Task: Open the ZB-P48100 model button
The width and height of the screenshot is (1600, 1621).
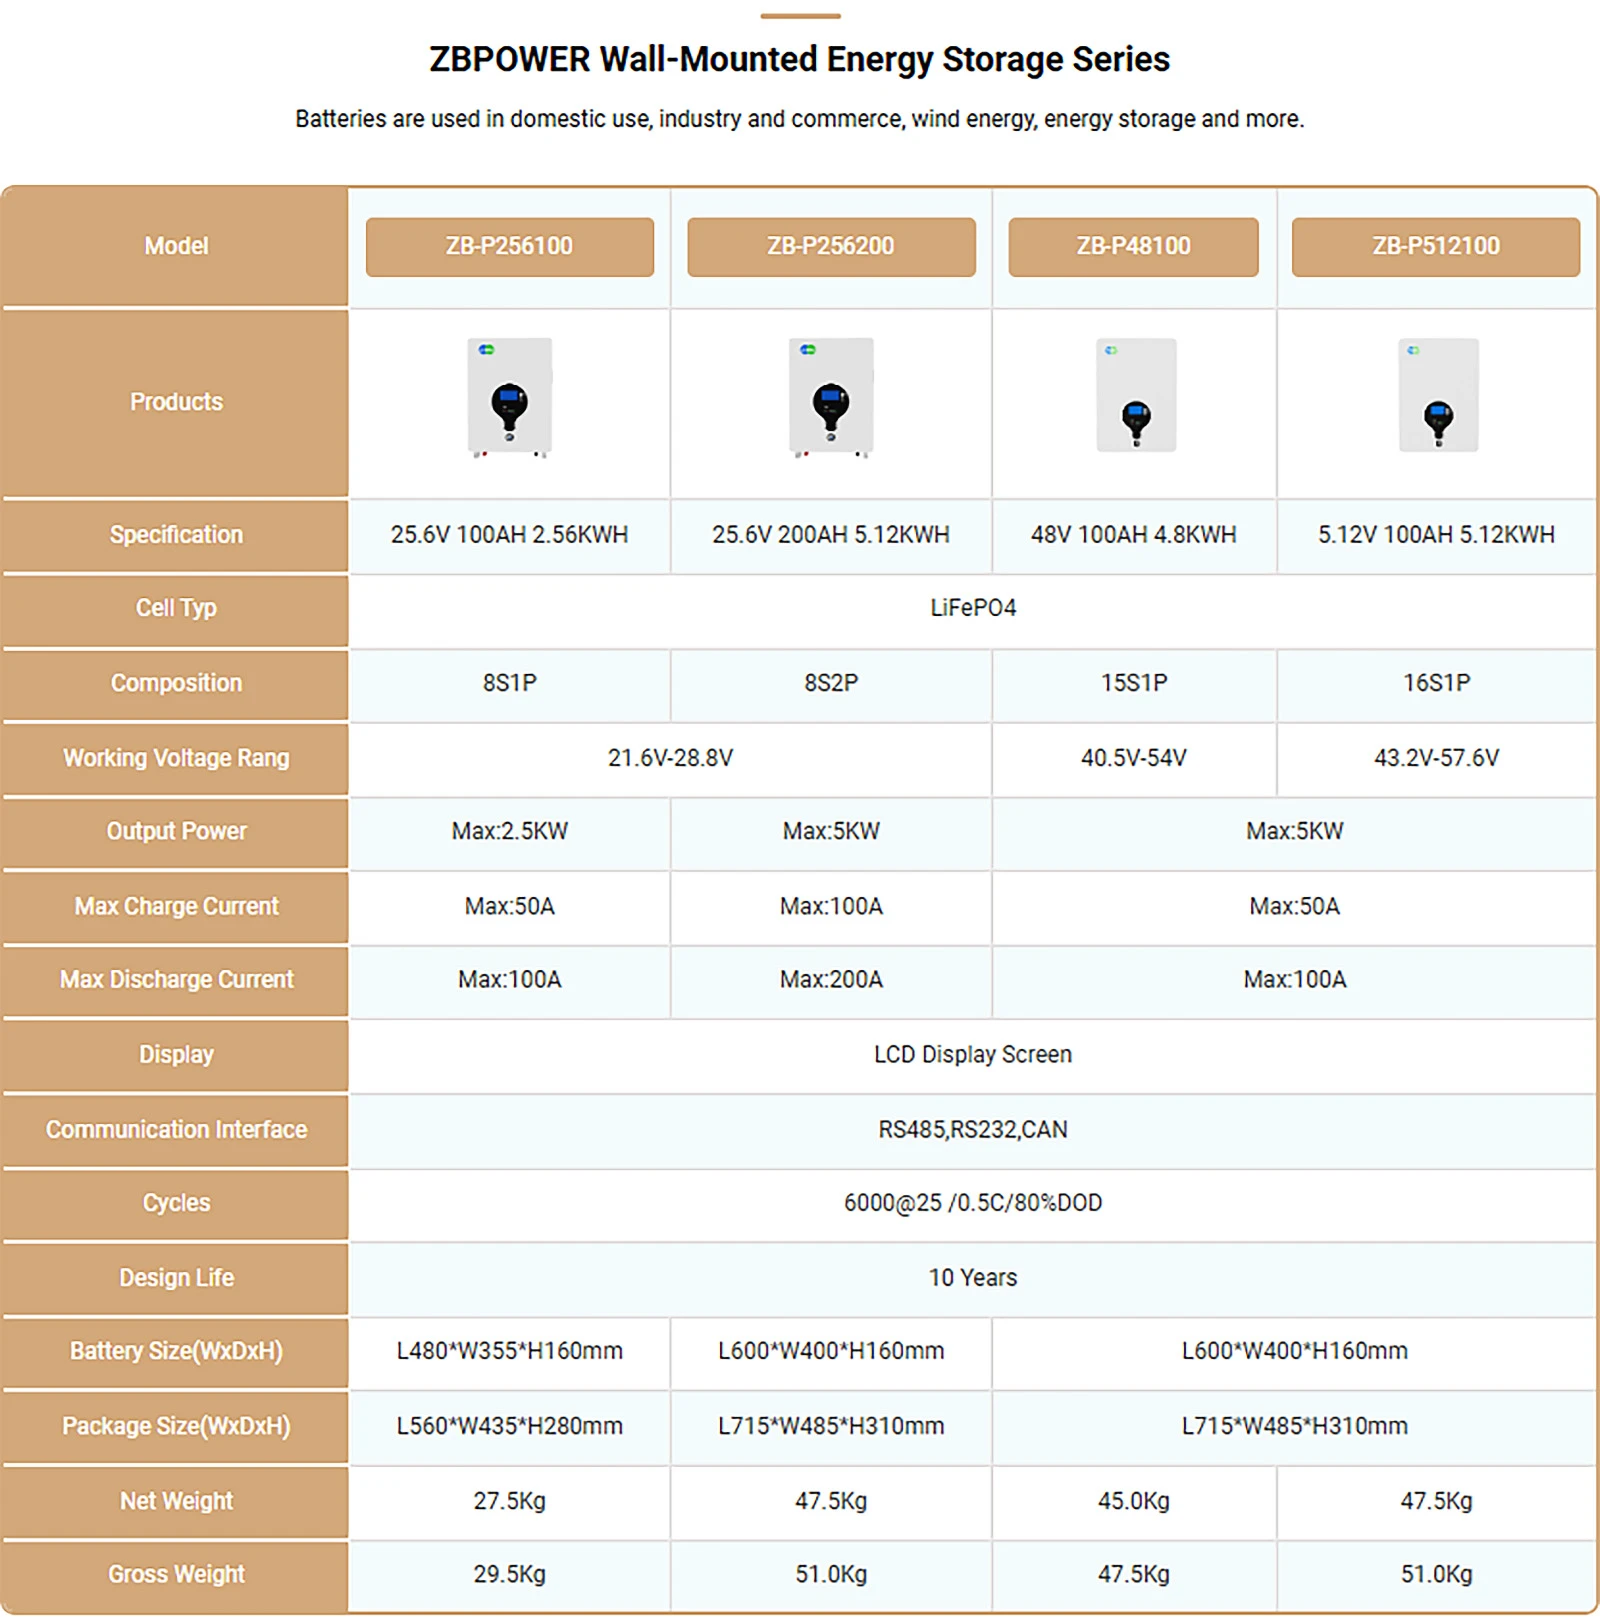Action: (x=1133, y=247)
